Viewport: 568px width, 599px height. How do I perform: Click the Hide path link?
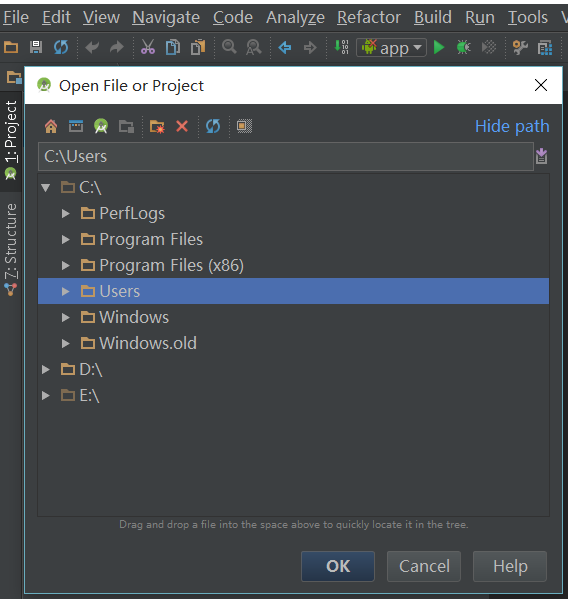[x=512, y=126]
